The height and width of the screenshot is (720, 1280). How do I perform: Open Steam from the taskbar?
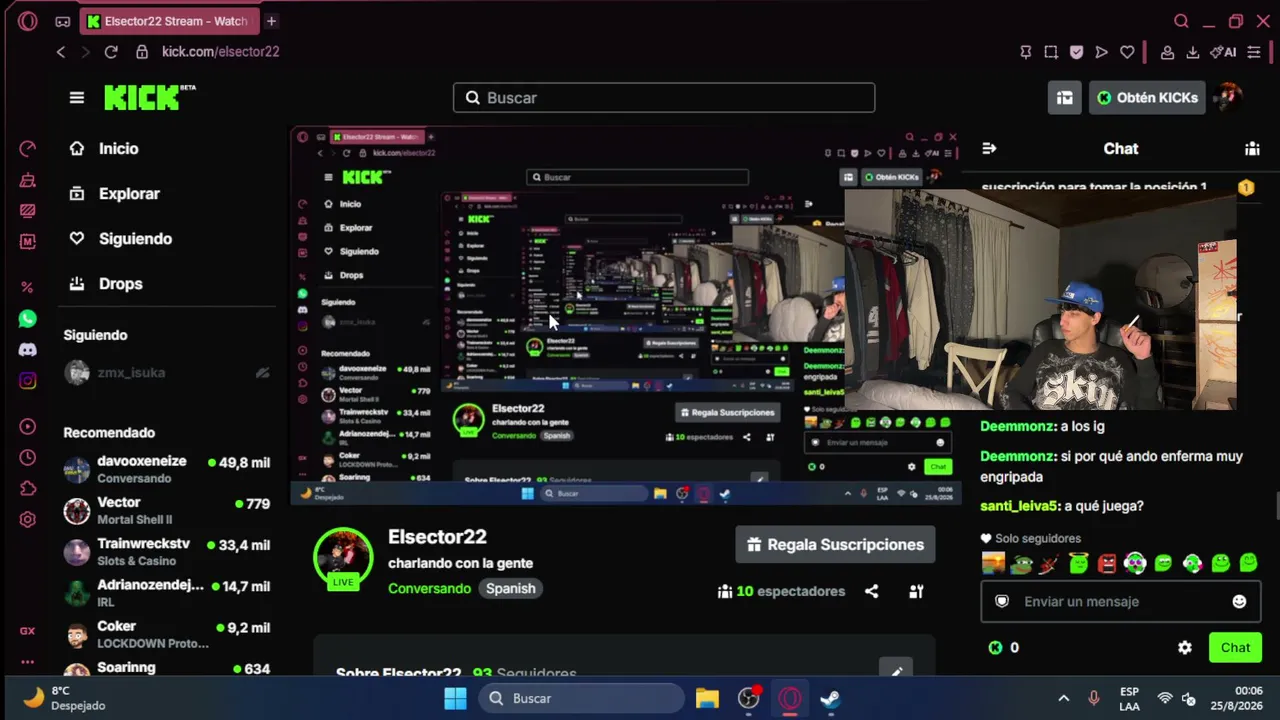[830, 698]
